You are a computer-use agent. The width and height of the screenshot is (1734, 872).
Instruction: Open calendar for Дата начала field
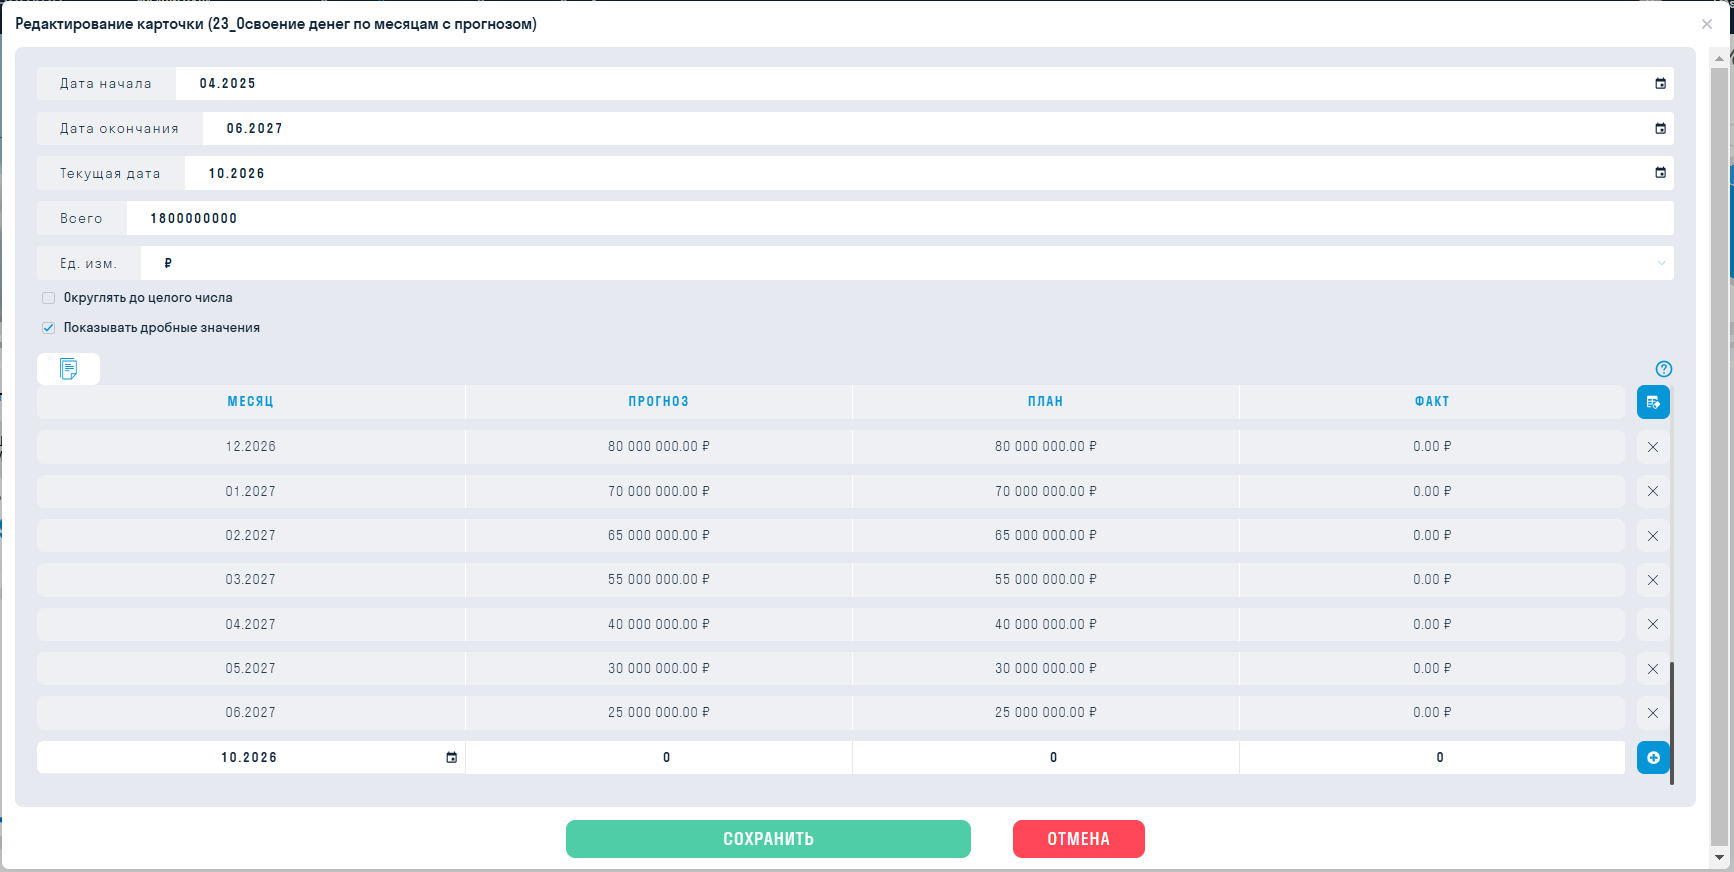click(x=1660, y=84)
